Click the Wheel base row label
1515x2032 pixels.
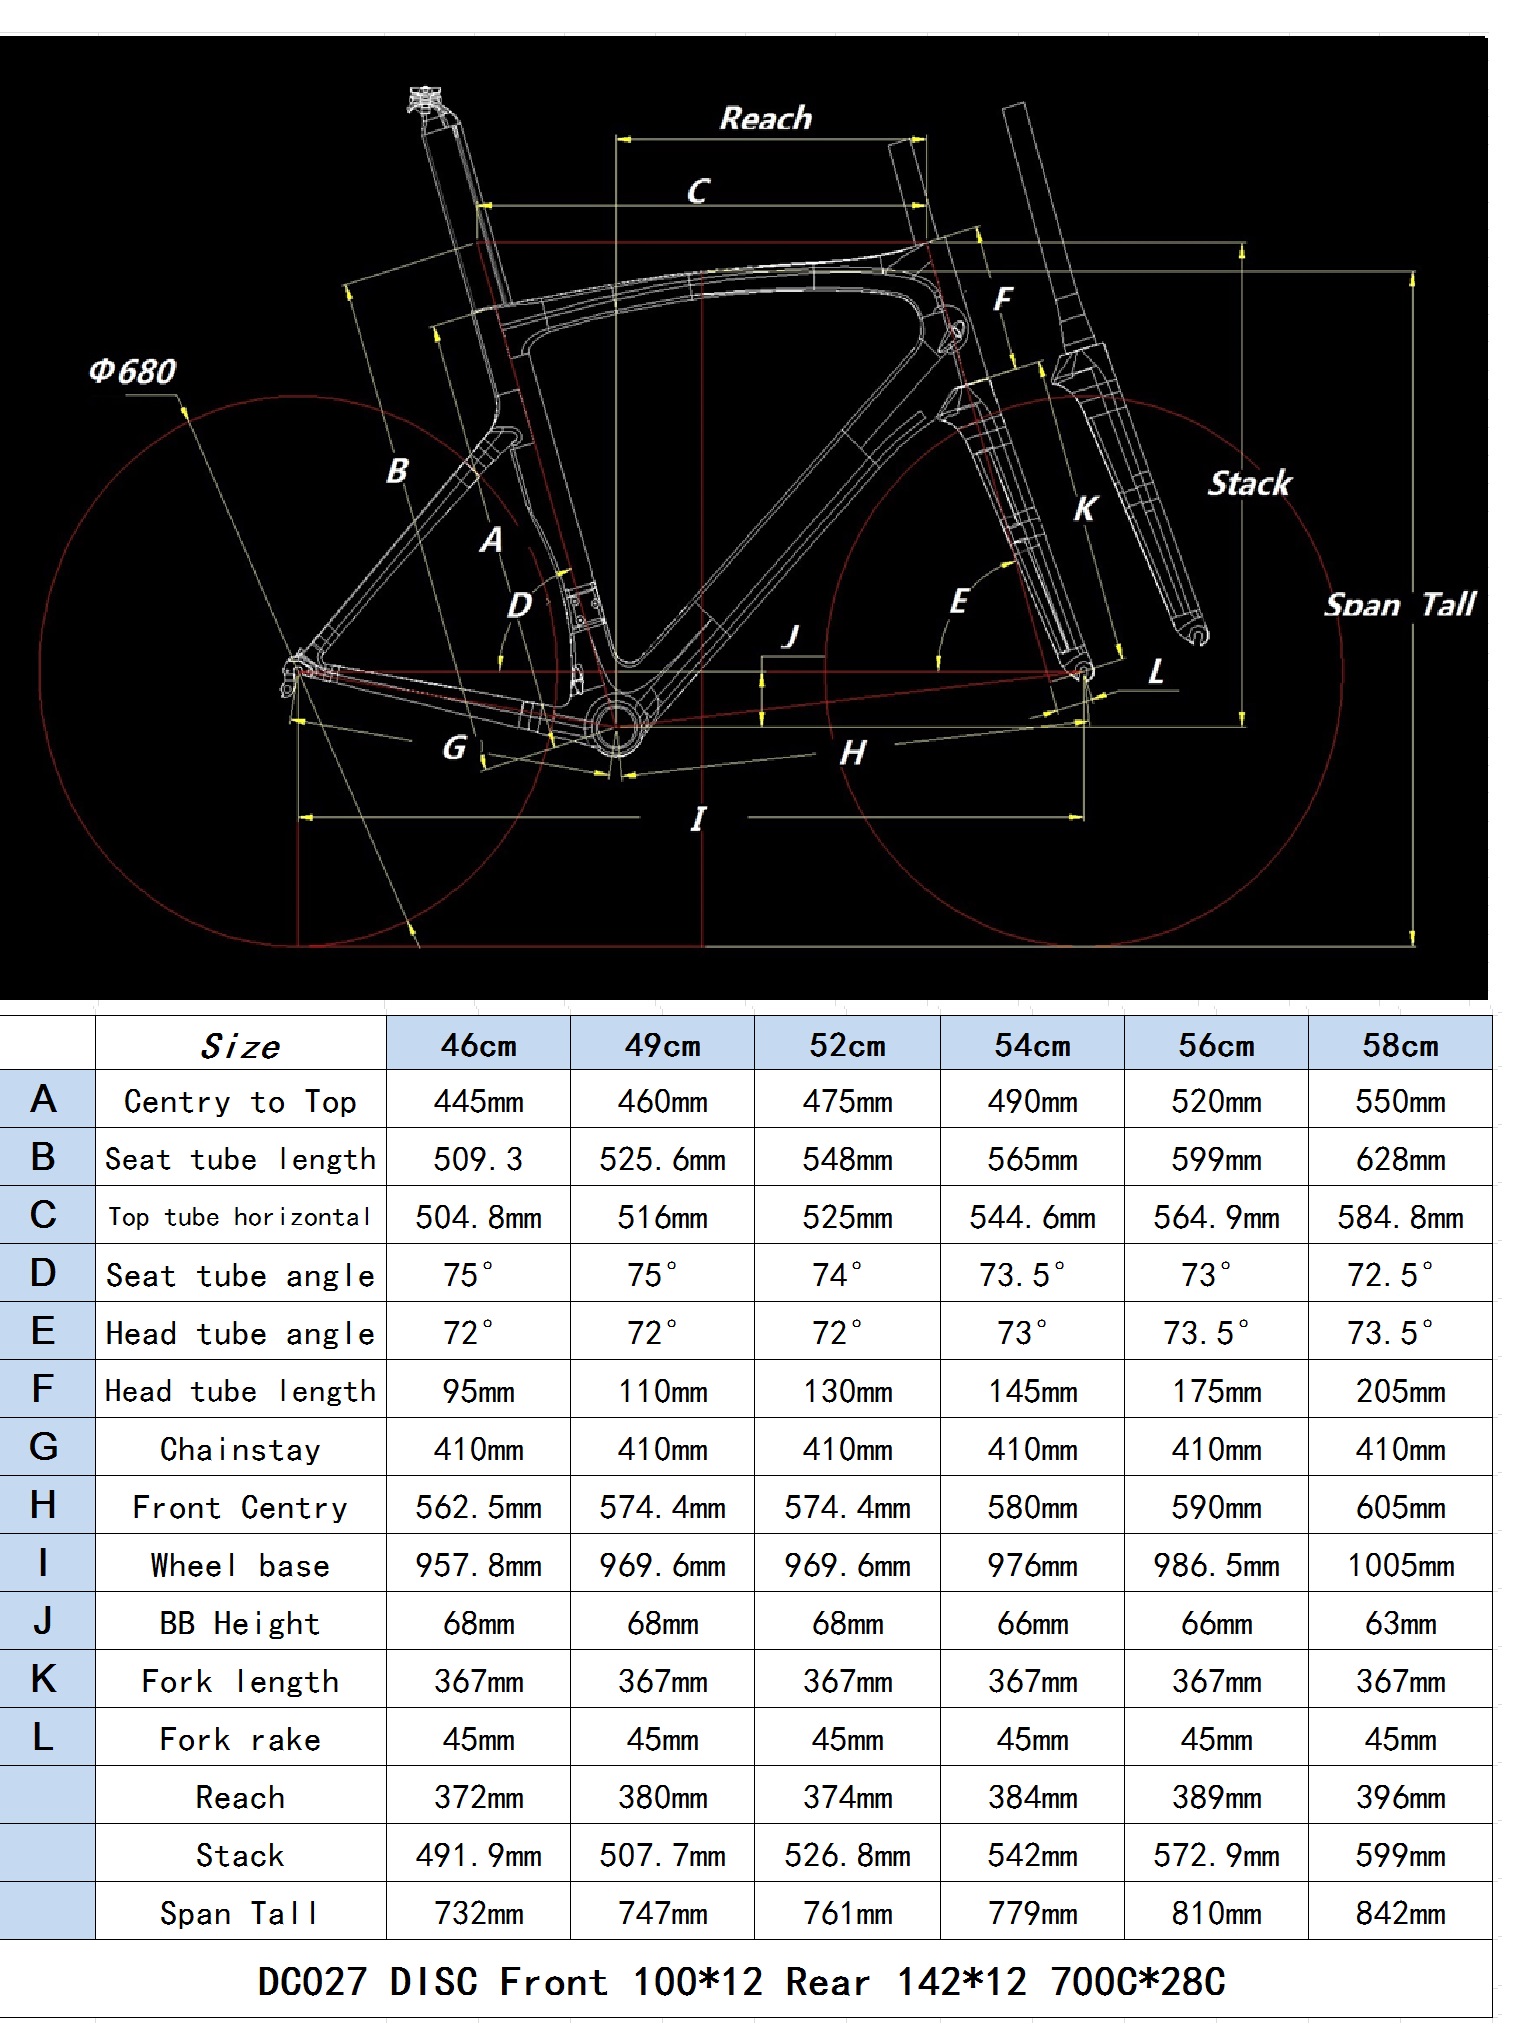(x=240, y=1565)
